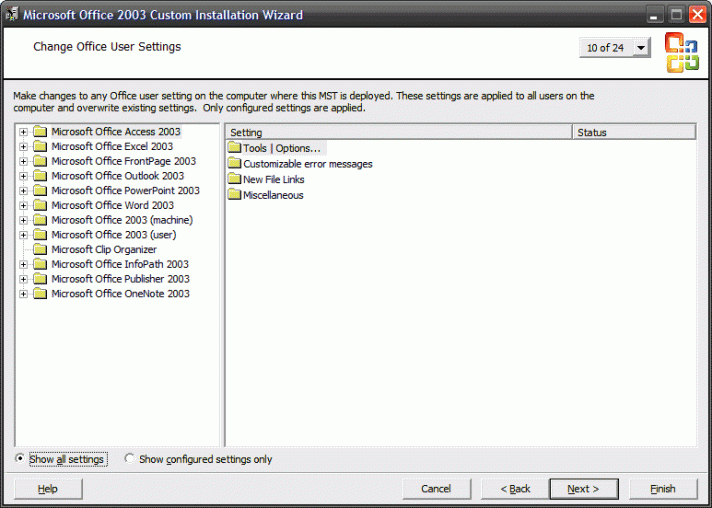The image size is (712, 508).
Task: Click the Microsoft Office Excel 2003 folder icon
Action: coord(40,146)
